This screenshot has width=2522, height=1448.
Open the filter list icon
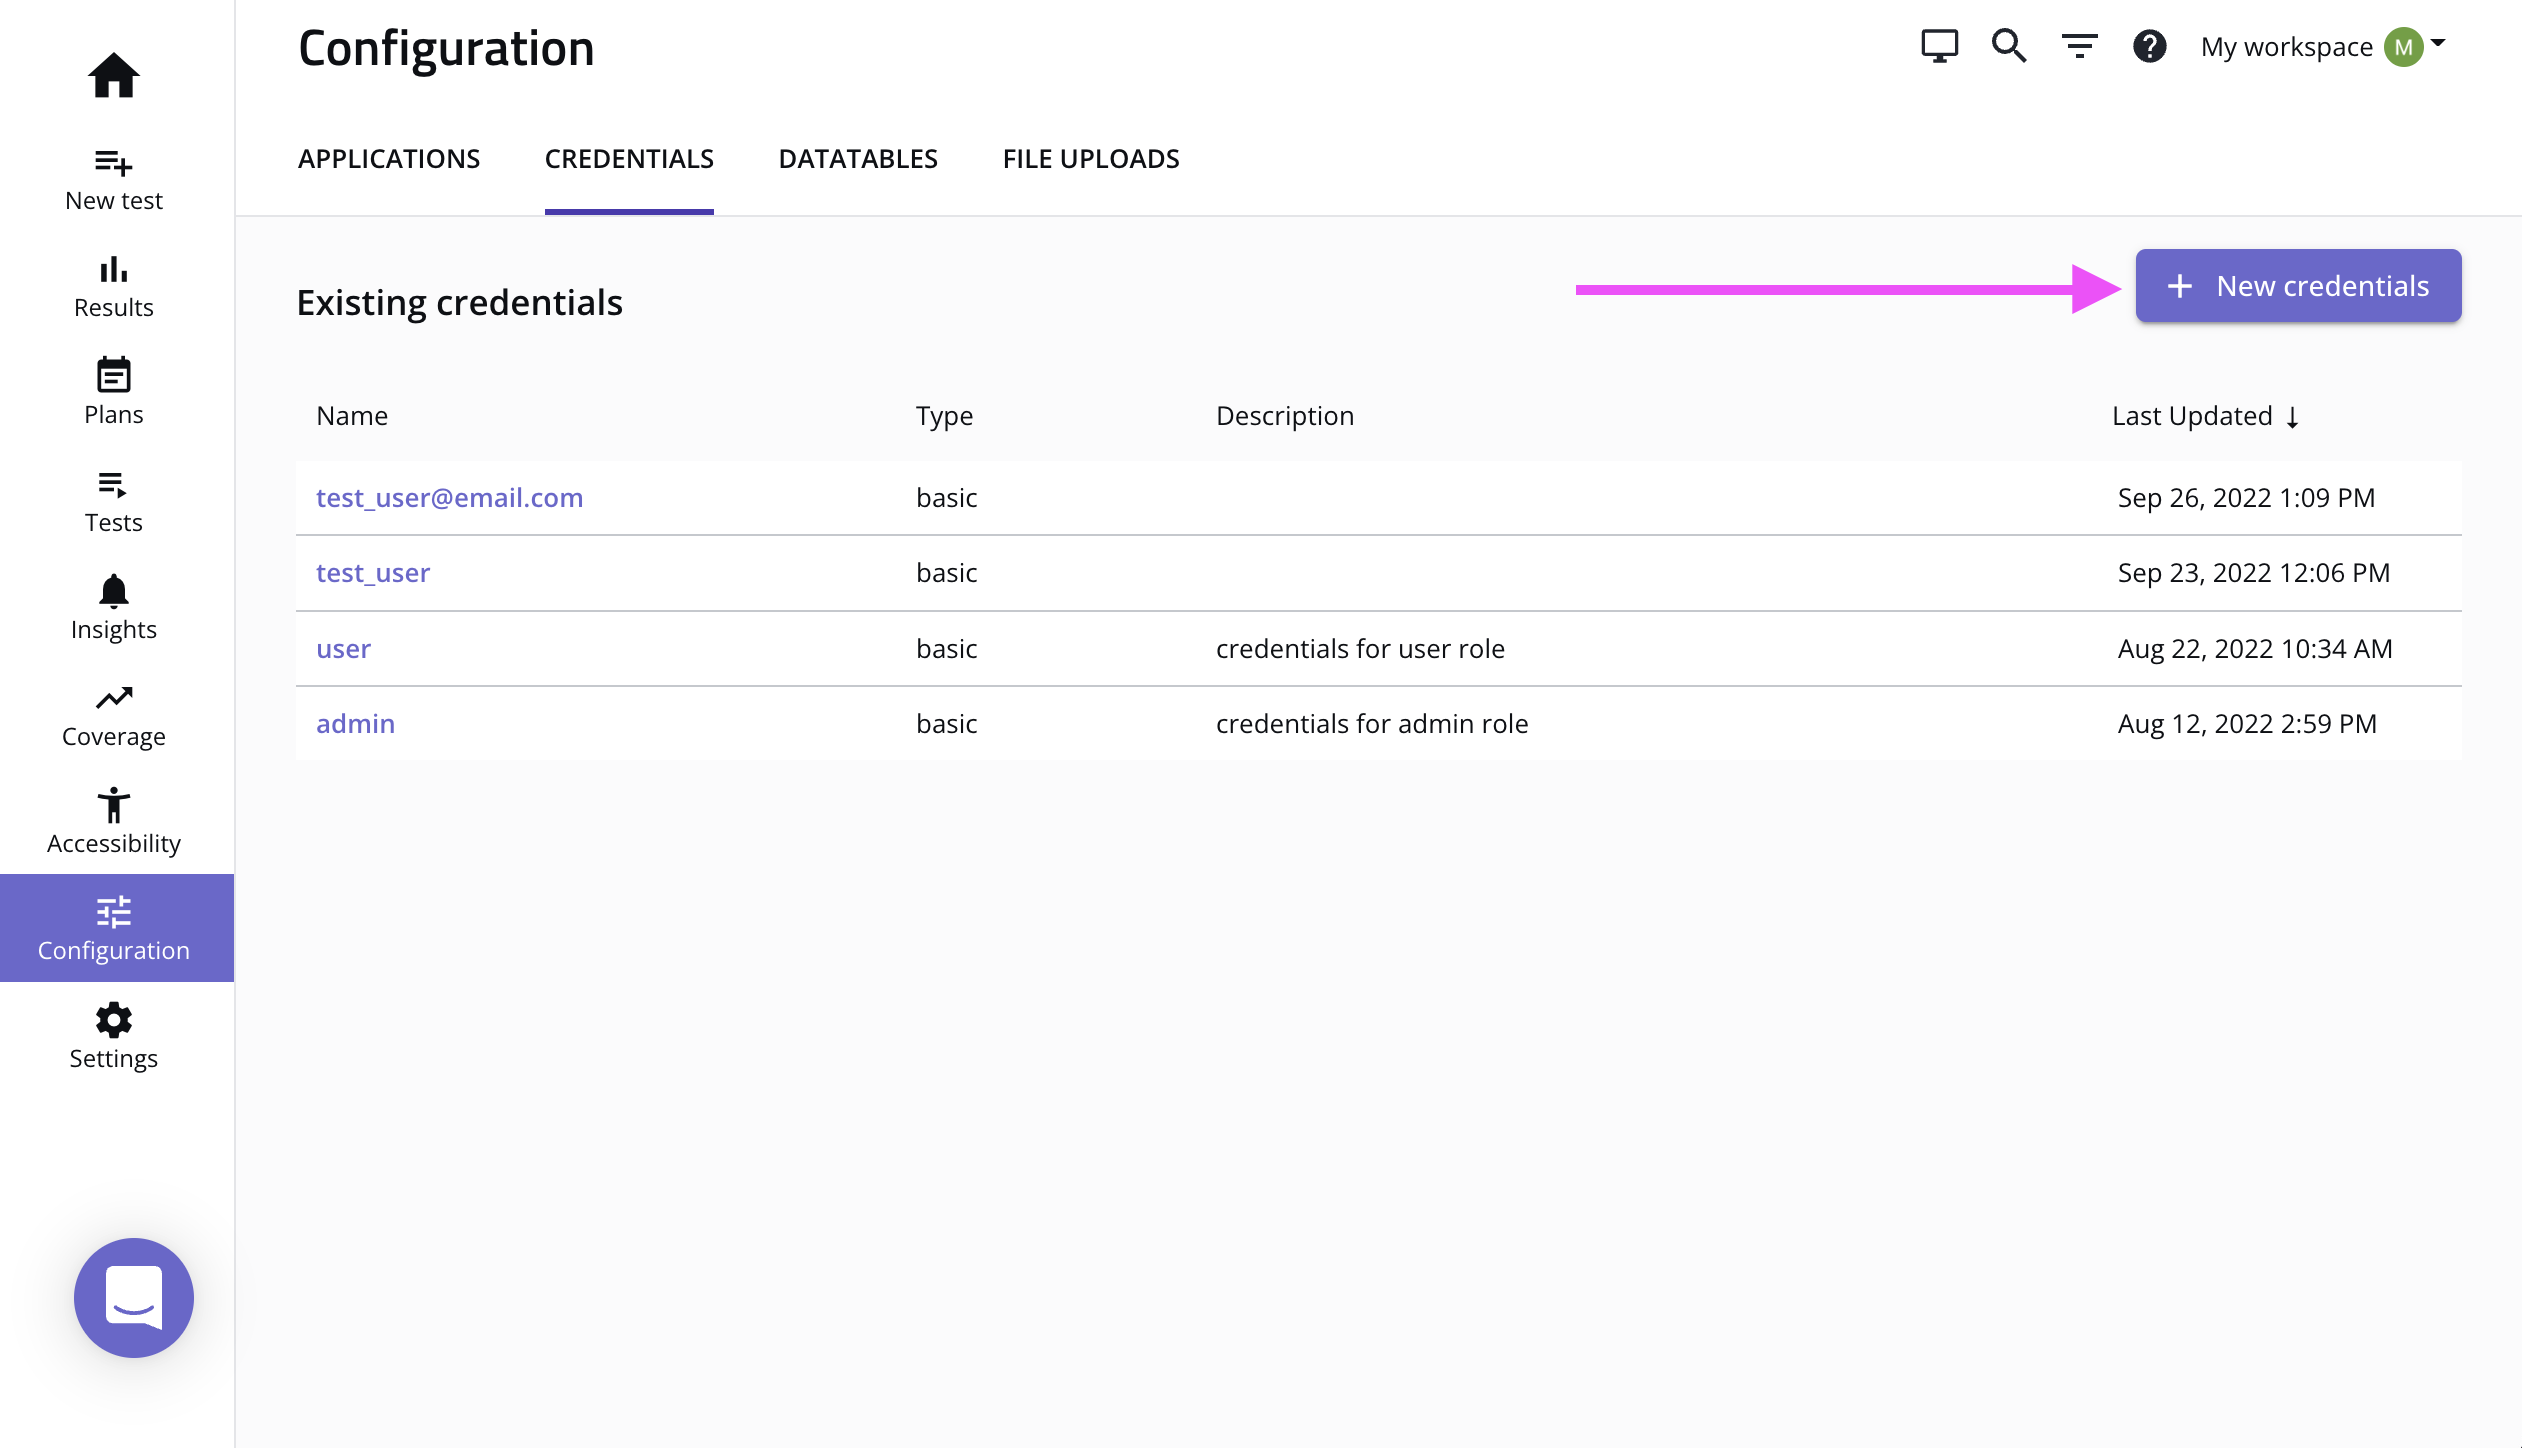coord(2079,46)
